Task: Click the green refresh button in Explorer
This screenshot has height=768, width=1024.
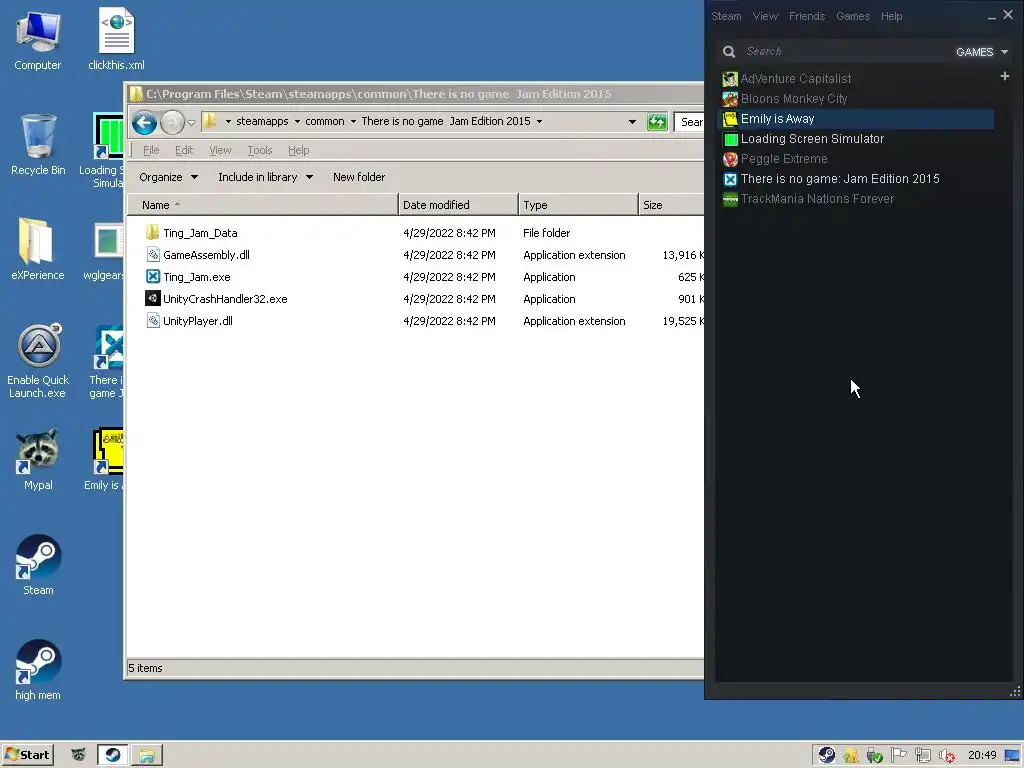Action: (657, 121)
